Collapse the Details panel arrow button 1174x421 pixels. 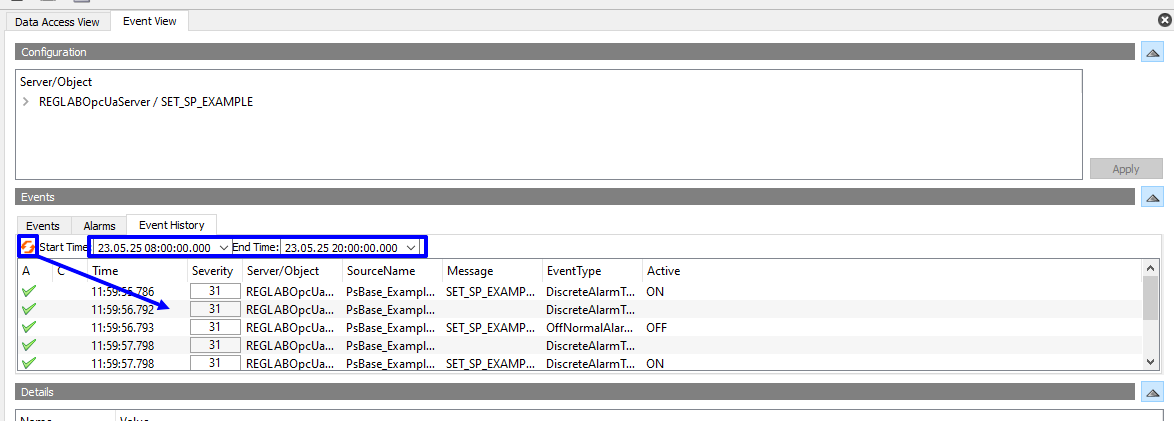tap(1152, 392)
